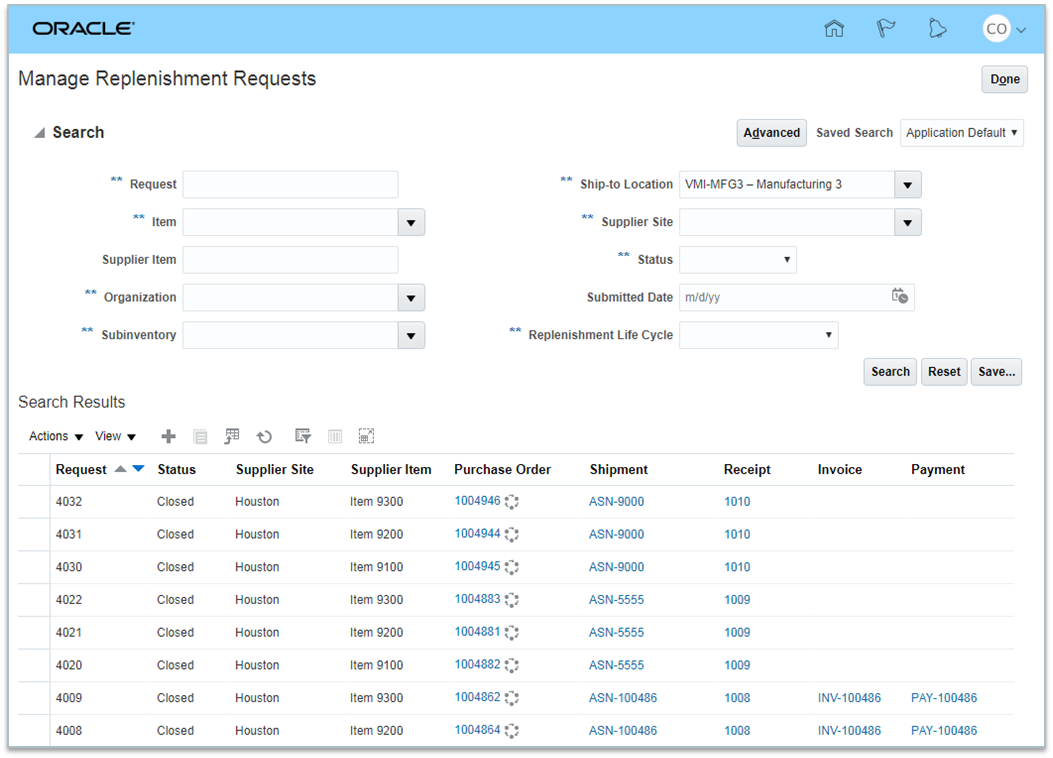This screenshot has height=758, width=1053.
Task: Sort Request column descending
Action: [x=139, y=469]
